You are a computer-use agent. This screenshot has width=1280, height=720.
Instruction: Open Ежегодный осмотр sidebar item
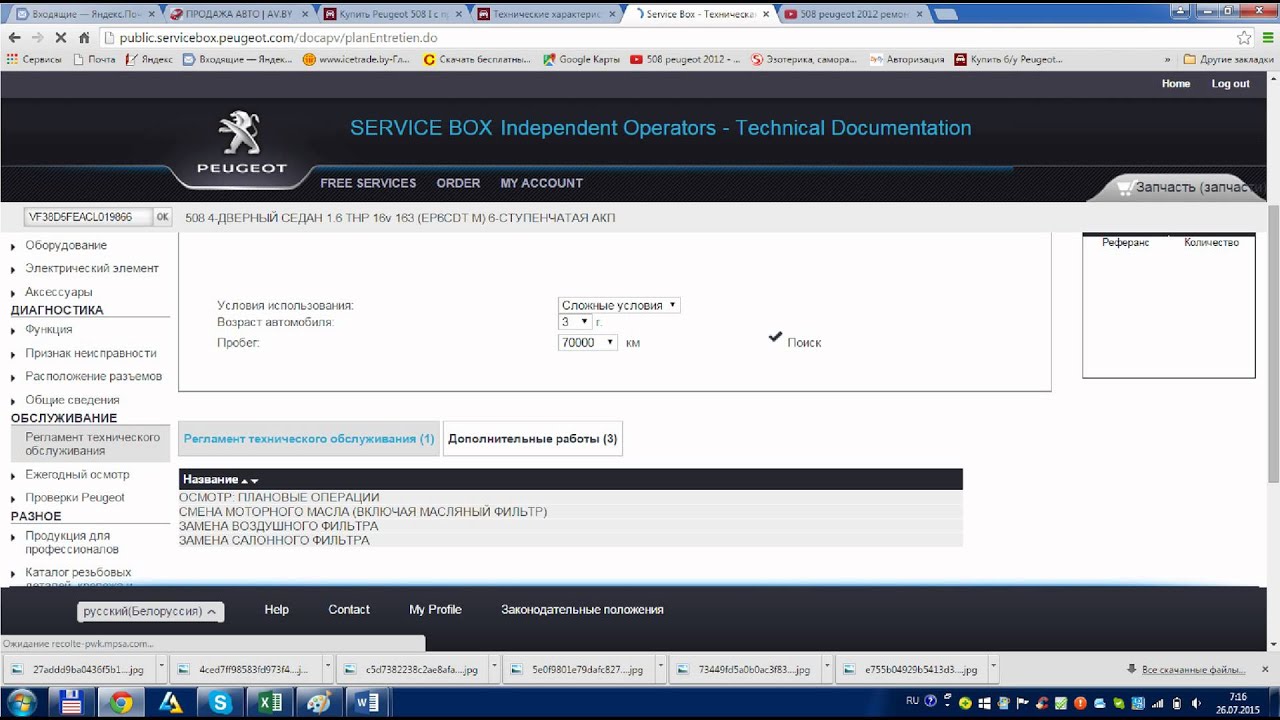click(77, 474)
